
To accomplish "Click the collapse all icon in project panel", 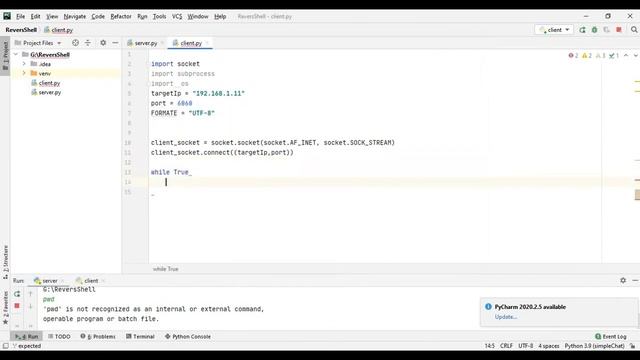I will click(88, 43).
